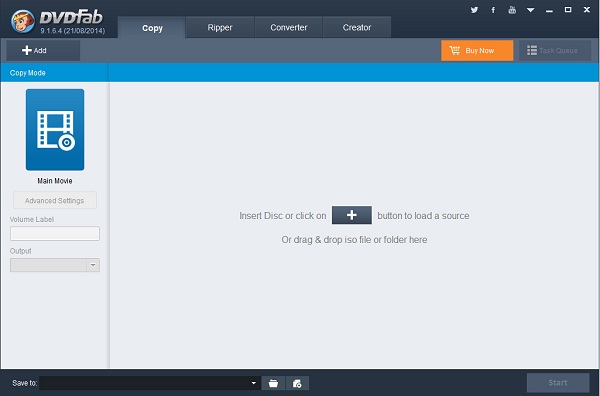
Task: Select the Copy tab
Action: (x=152, y=28)
